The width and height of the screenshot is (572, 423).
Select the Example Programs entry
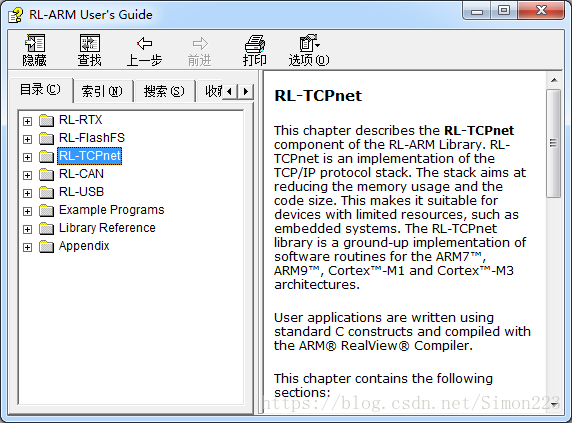point(112,210)
